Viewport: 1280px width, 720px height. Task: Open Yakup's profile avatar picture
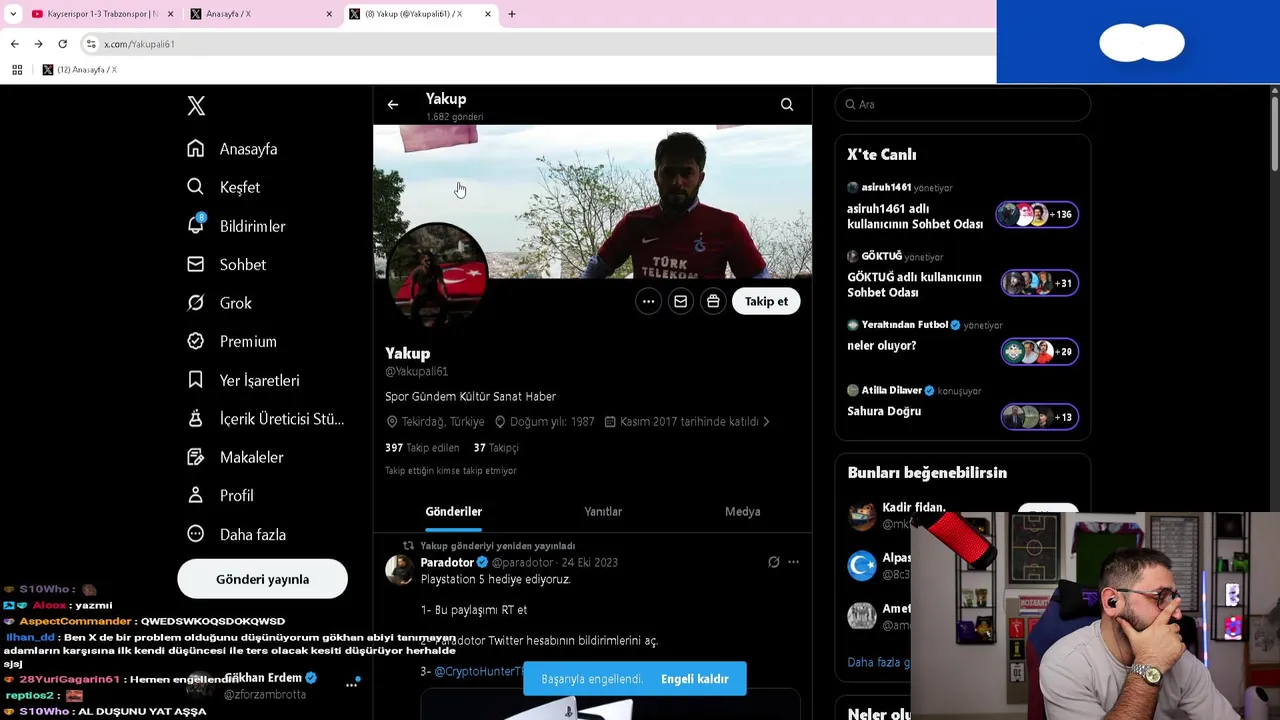point(437,272)
